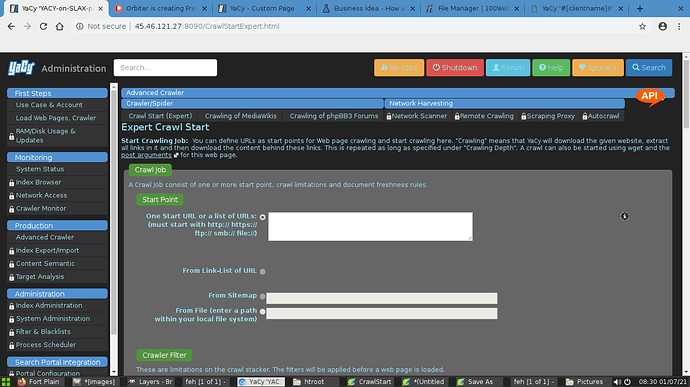This screenshot has height=387, width=690.
Task: Select the Network Harvesting section header
Action: (x=505, y=103)
